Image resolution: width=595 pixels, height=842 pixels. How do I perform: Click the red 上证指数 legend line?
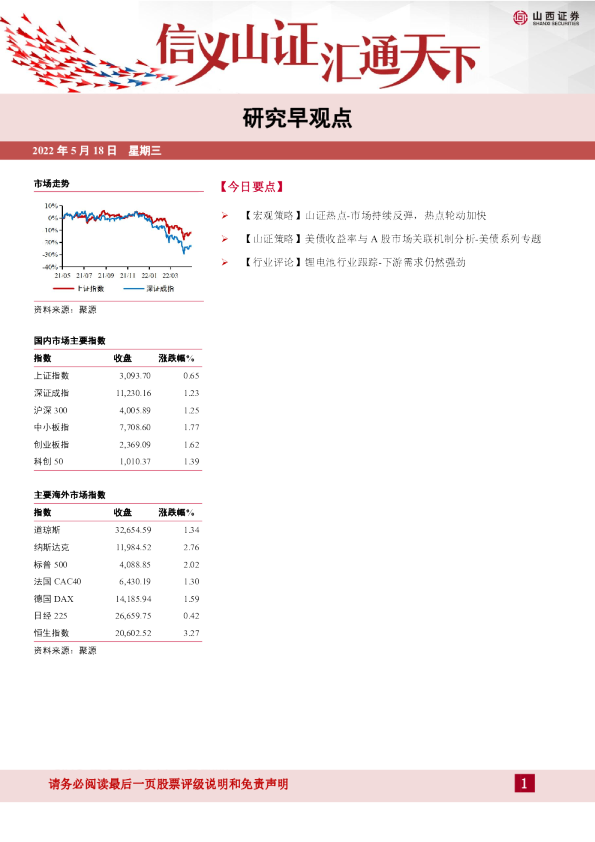pos(63,289)
